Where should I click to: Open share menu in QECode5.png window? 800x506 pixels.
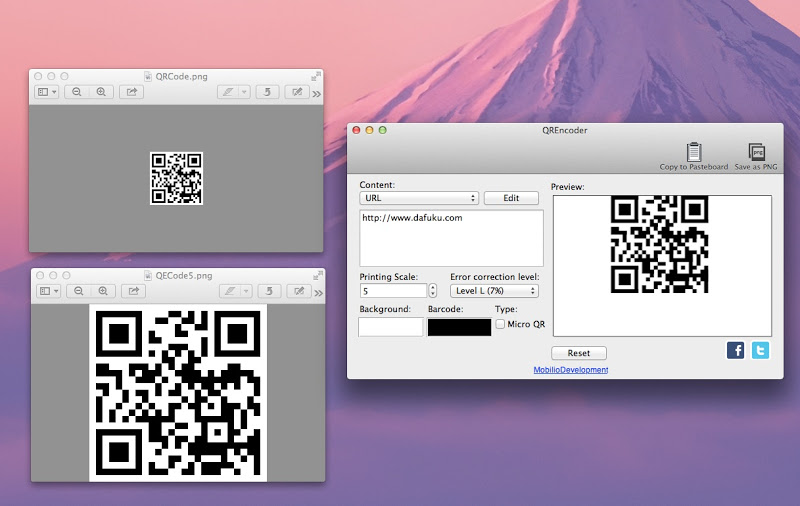click(134, 291)
